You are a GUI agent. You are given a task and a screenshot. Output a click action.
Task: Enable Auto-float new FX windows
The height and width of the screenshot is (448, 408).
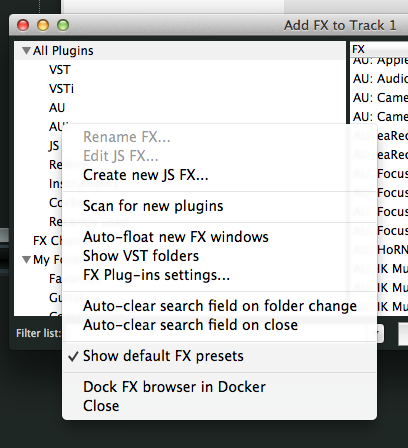(x=219, y=237)
